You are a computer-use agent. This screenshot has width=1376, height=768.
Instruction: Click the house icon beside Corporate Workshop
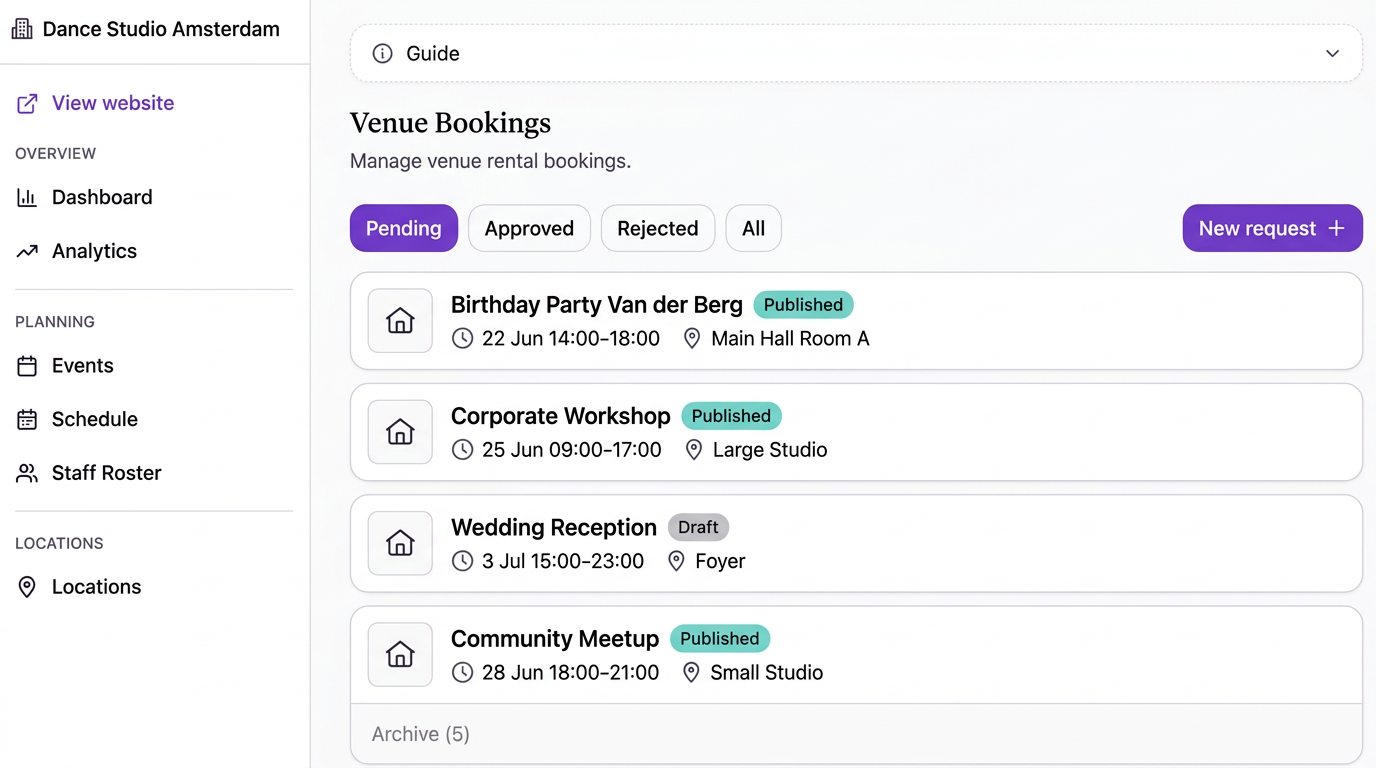400,432
